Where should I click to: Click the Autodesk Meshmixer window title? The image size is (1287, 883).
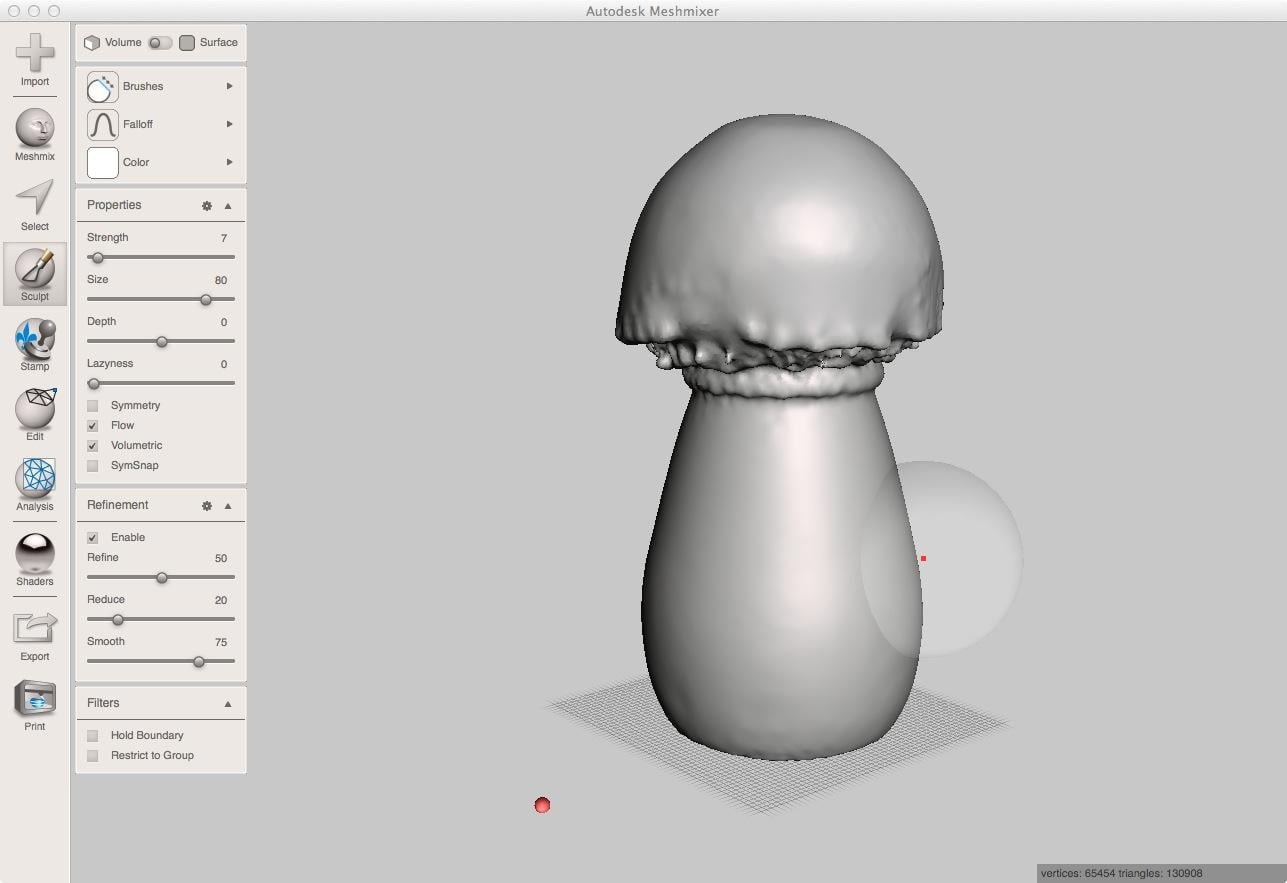(x=652, y=11)
